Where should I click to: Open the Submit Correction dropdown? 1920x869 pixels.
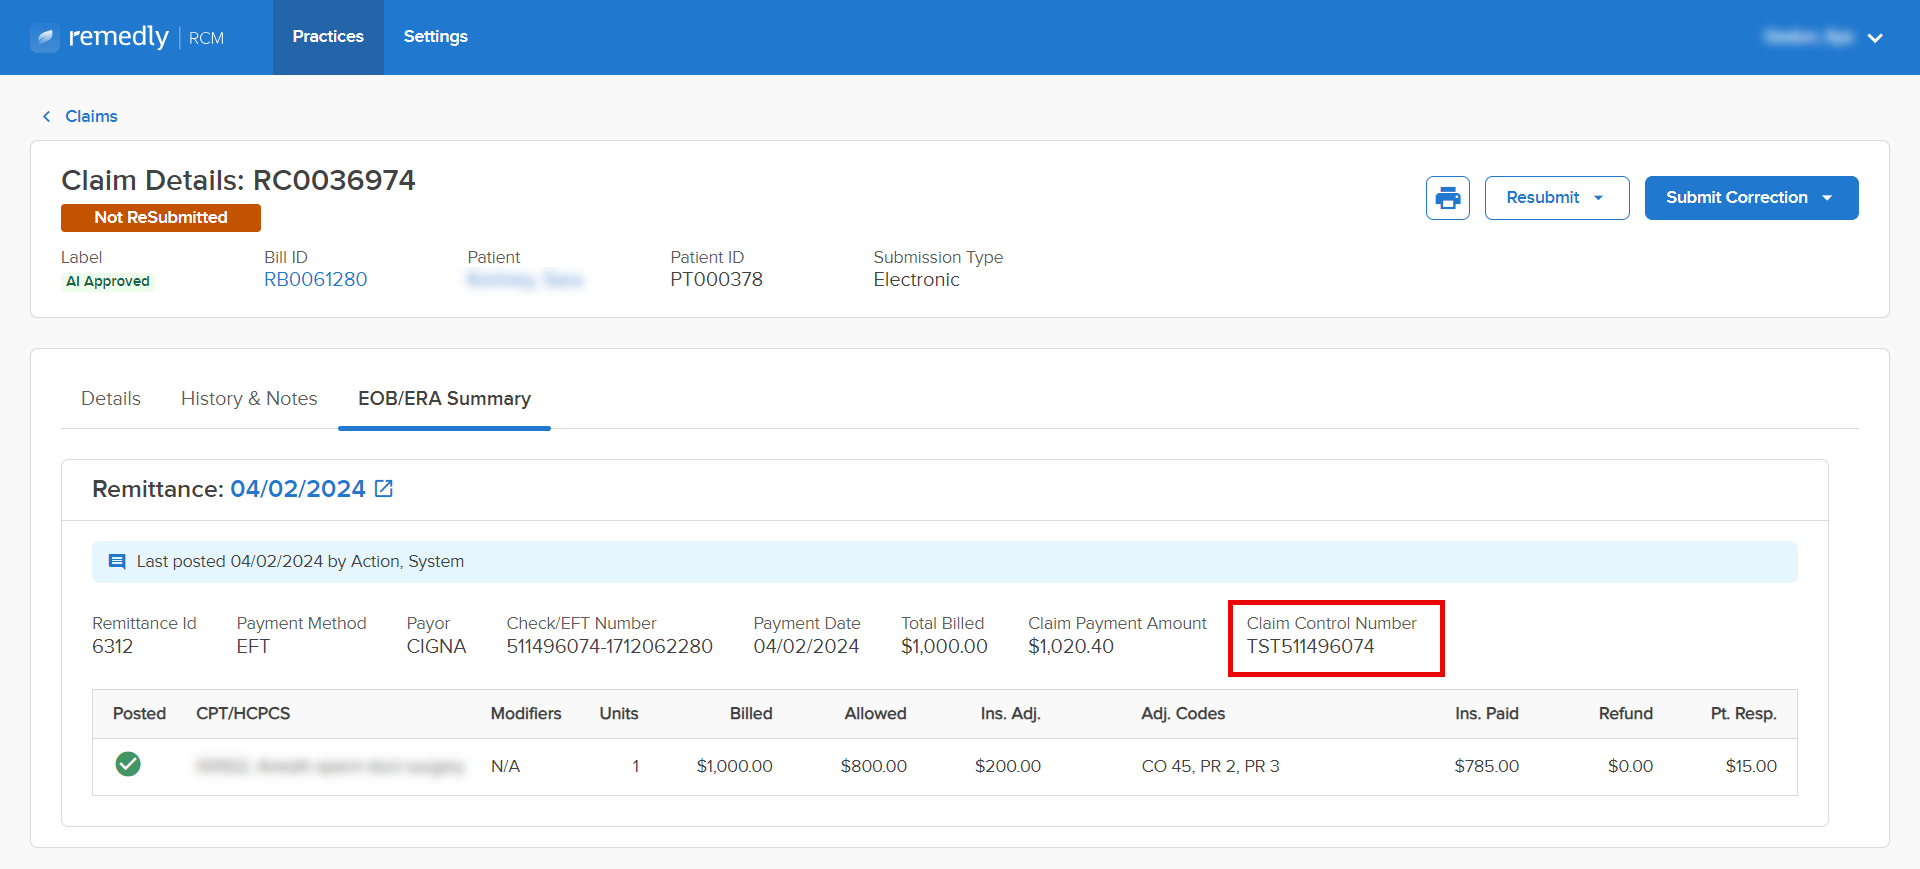[1750, 198]
